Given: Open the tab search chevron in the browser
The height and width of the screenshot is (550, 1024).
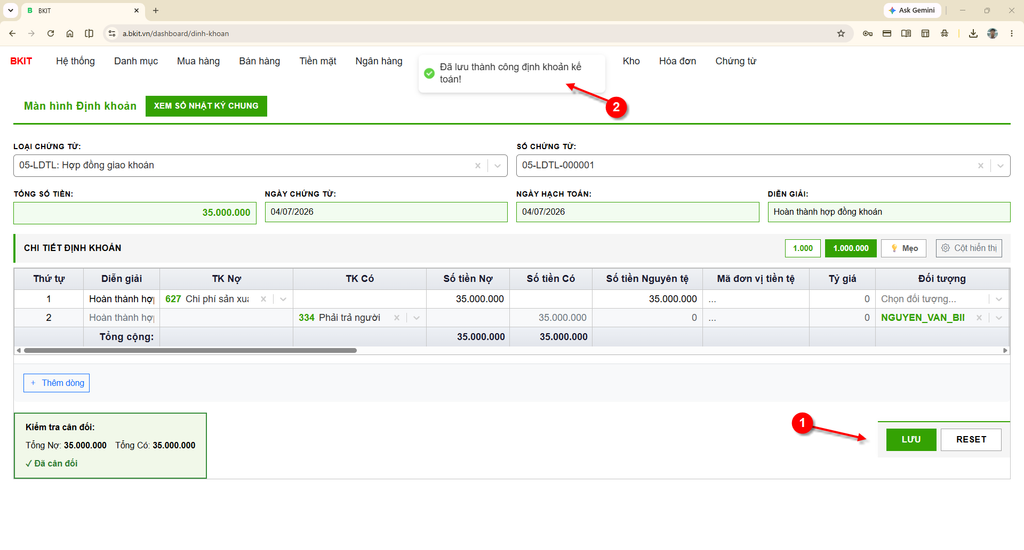Looking at the screenshot, I should pos(10,10).
